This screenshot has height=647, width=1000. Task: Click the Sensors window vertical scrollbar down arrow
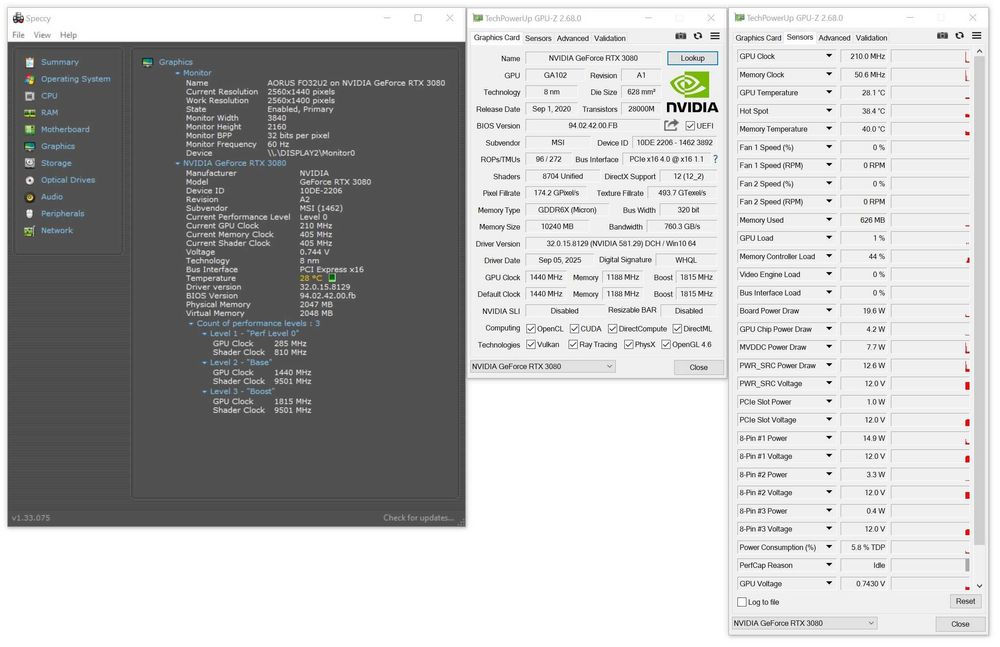tap(980, 585)
